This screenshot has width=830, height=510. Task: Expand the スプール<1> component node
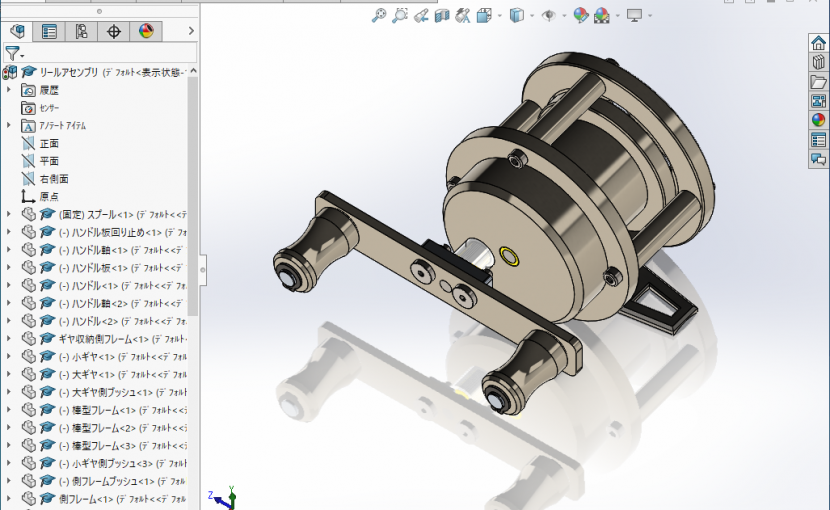click(9, 214)
